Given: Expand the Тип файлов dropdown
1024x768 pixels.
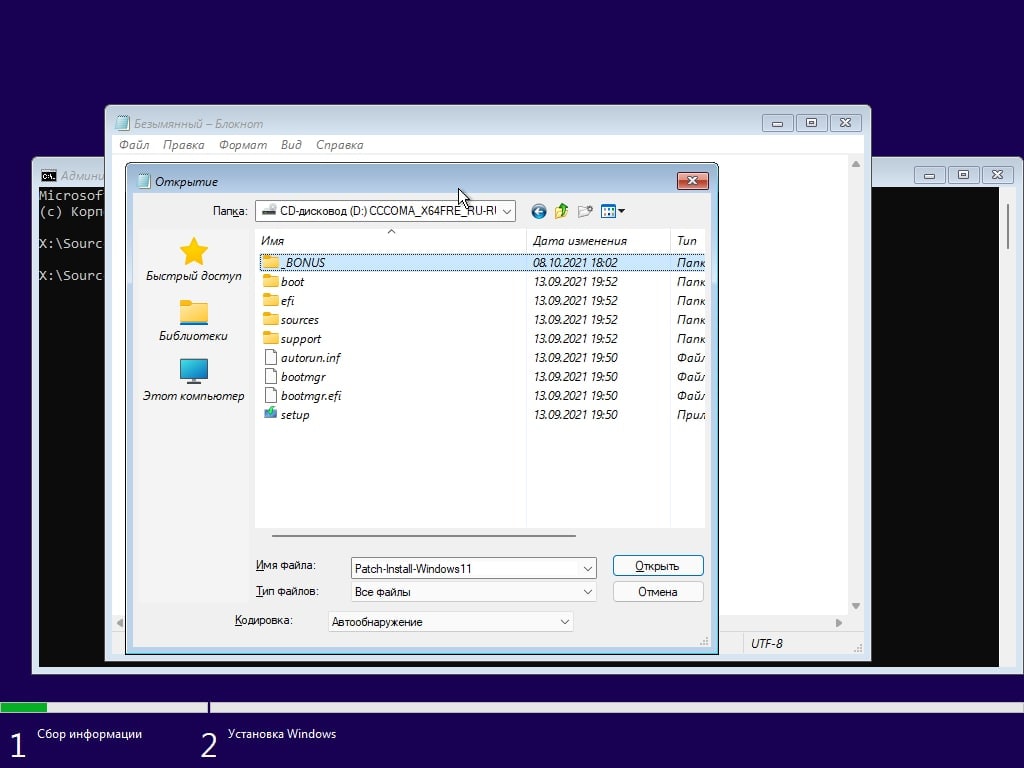Looking at the screenshot, I should 588,592.
